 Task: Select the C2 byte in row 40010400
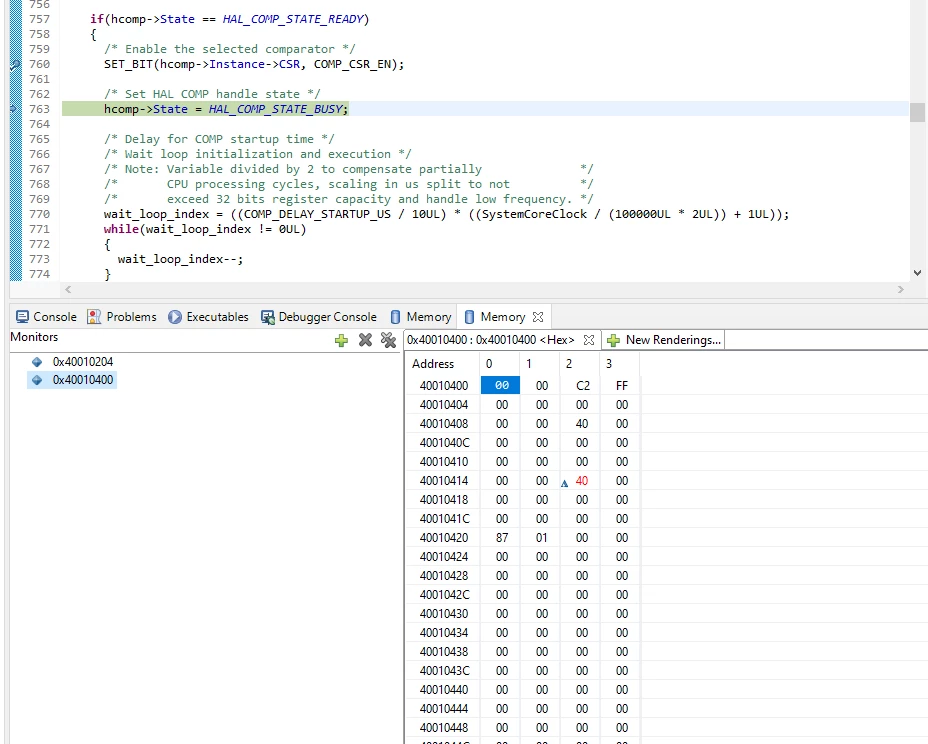582,385
